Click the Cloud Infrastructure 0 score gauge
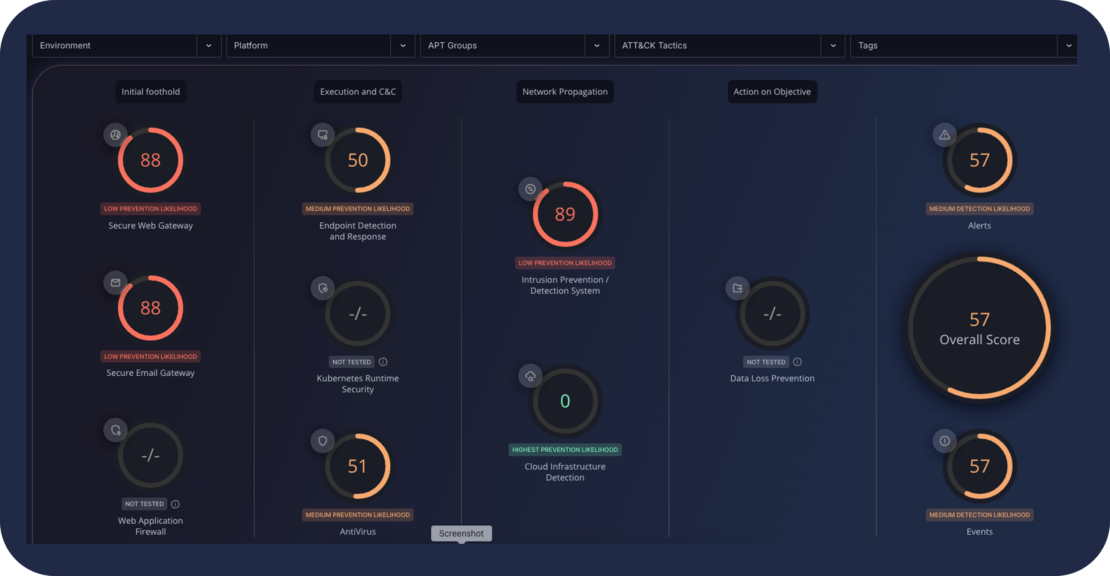The image size is (1110, 576). [x=565, y=401]
